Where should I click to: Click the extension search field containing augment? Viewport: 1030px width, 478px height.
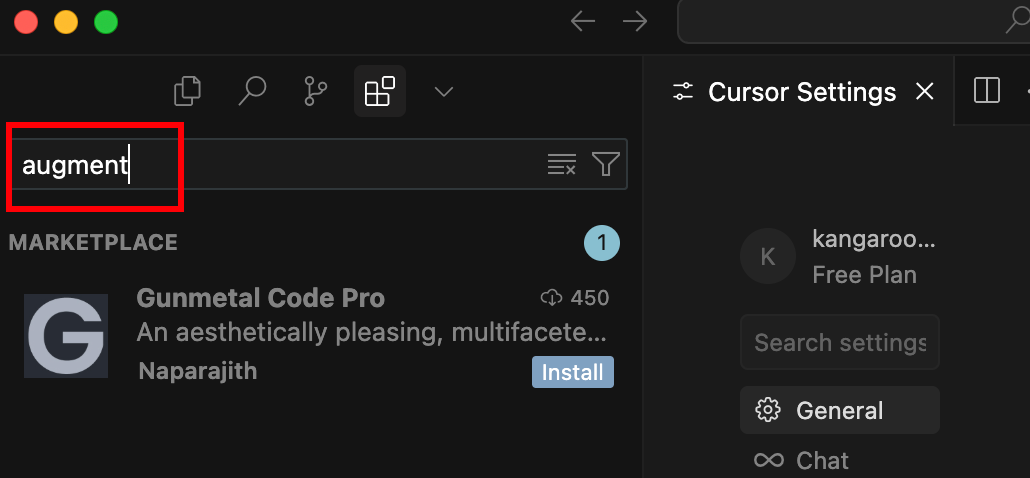pyautogui.click(x=318, y=164)
